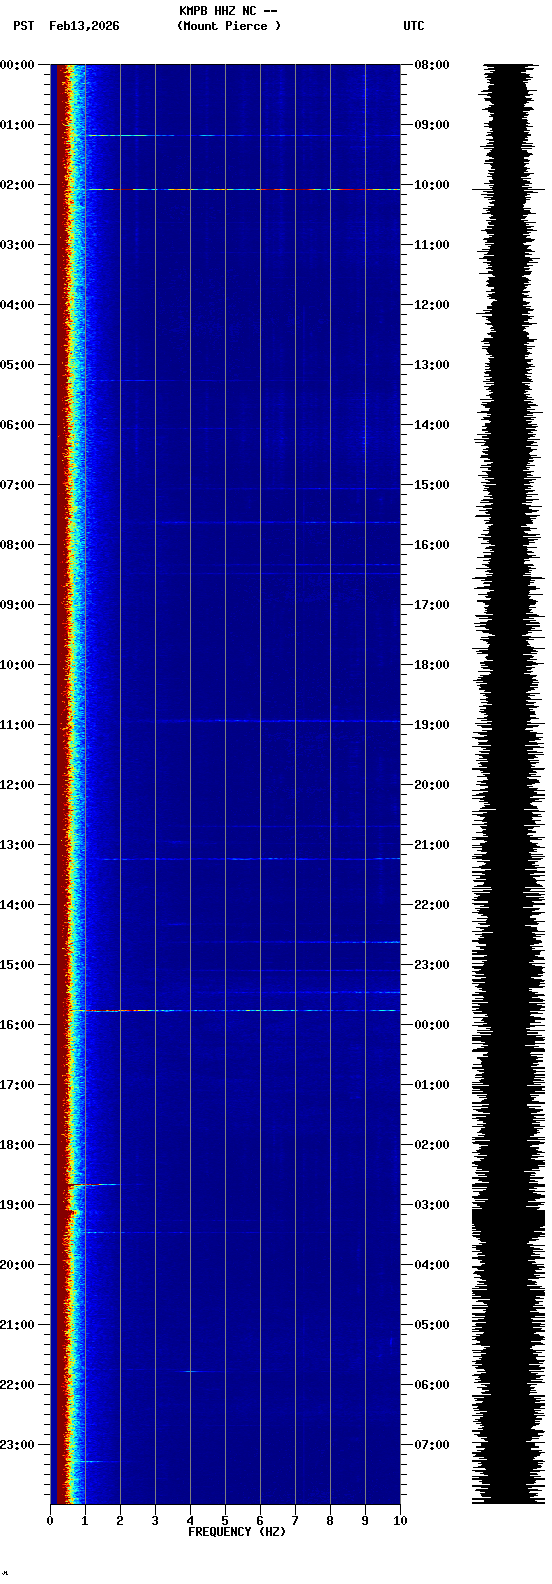This screenshot has width=552, height=1584.
Task: Click the "Feb13,2026" date label
Action: 84,26
